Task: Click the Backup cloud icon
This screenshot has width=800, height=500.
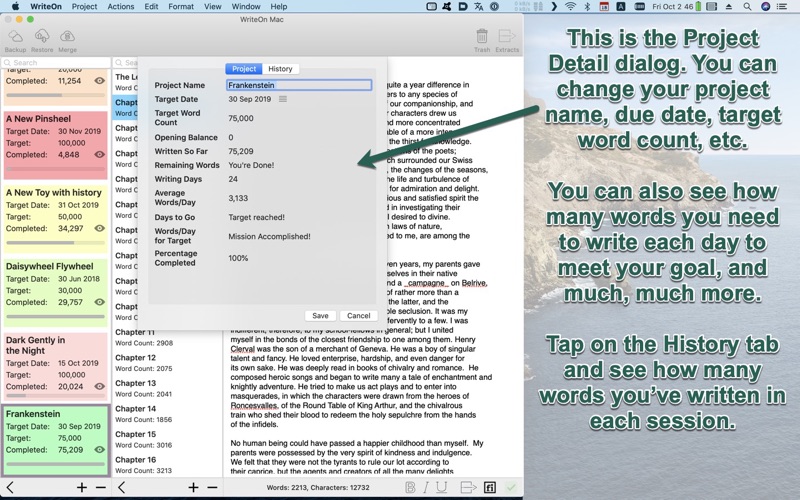Action: coord(15,37)
